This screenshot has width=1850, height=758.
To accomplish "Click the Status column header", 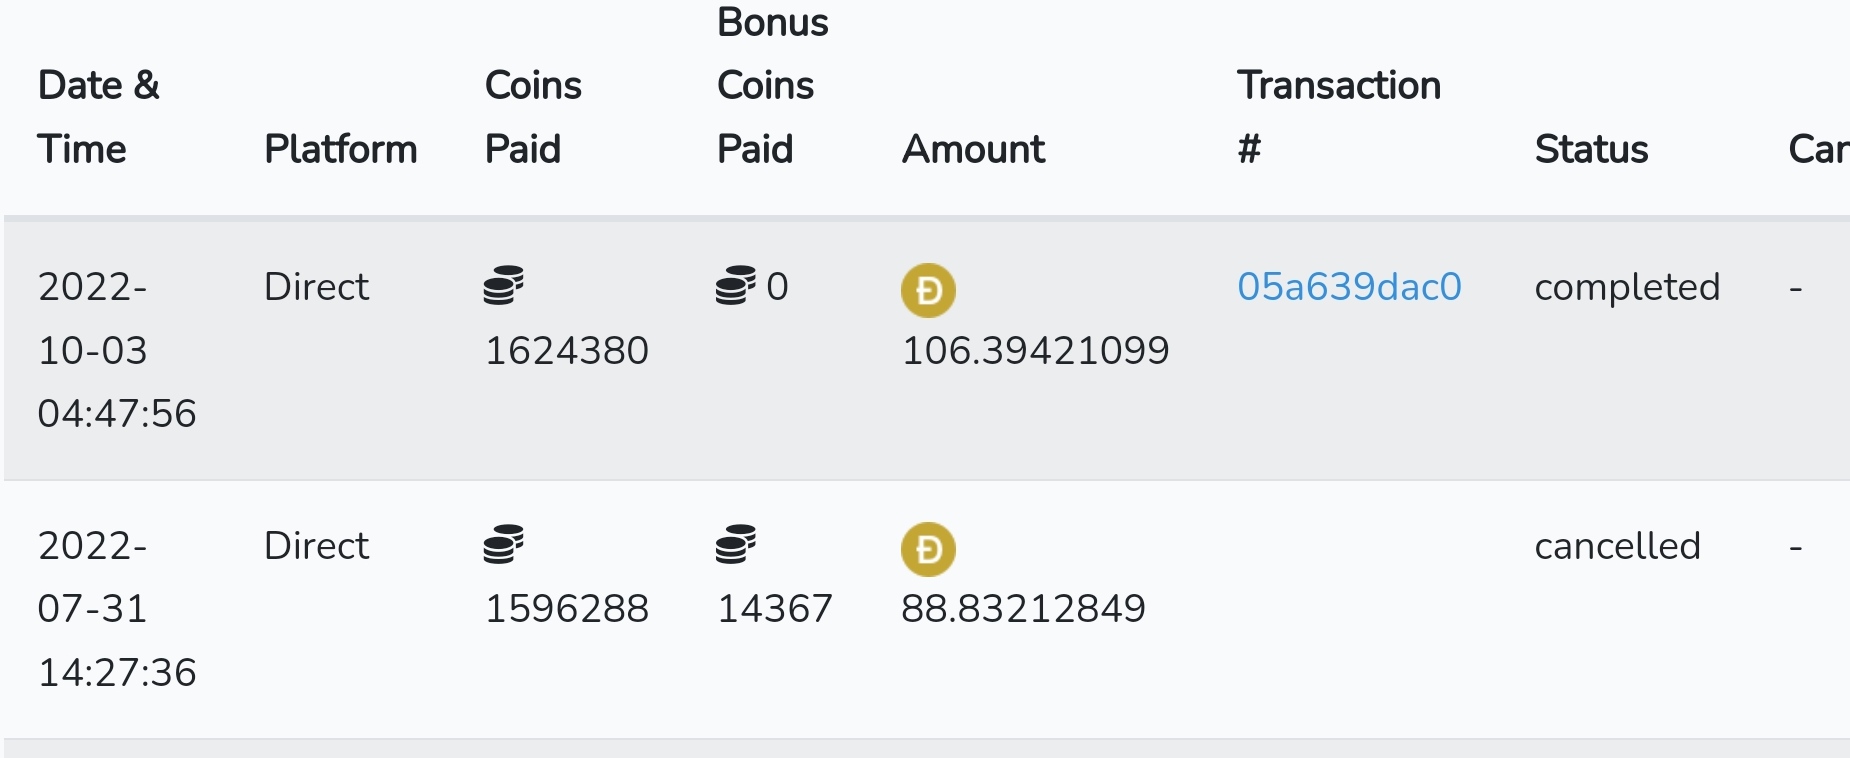I will click(1591, 149).
